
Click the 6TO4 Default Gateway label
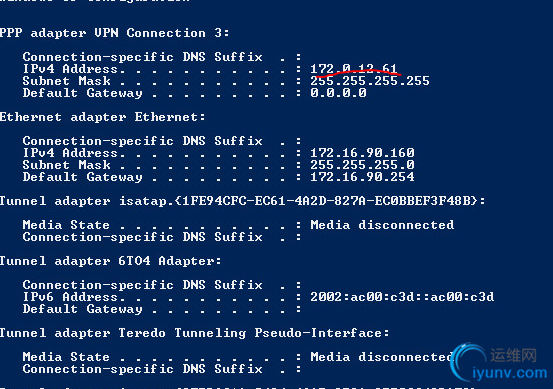[83, 309]
